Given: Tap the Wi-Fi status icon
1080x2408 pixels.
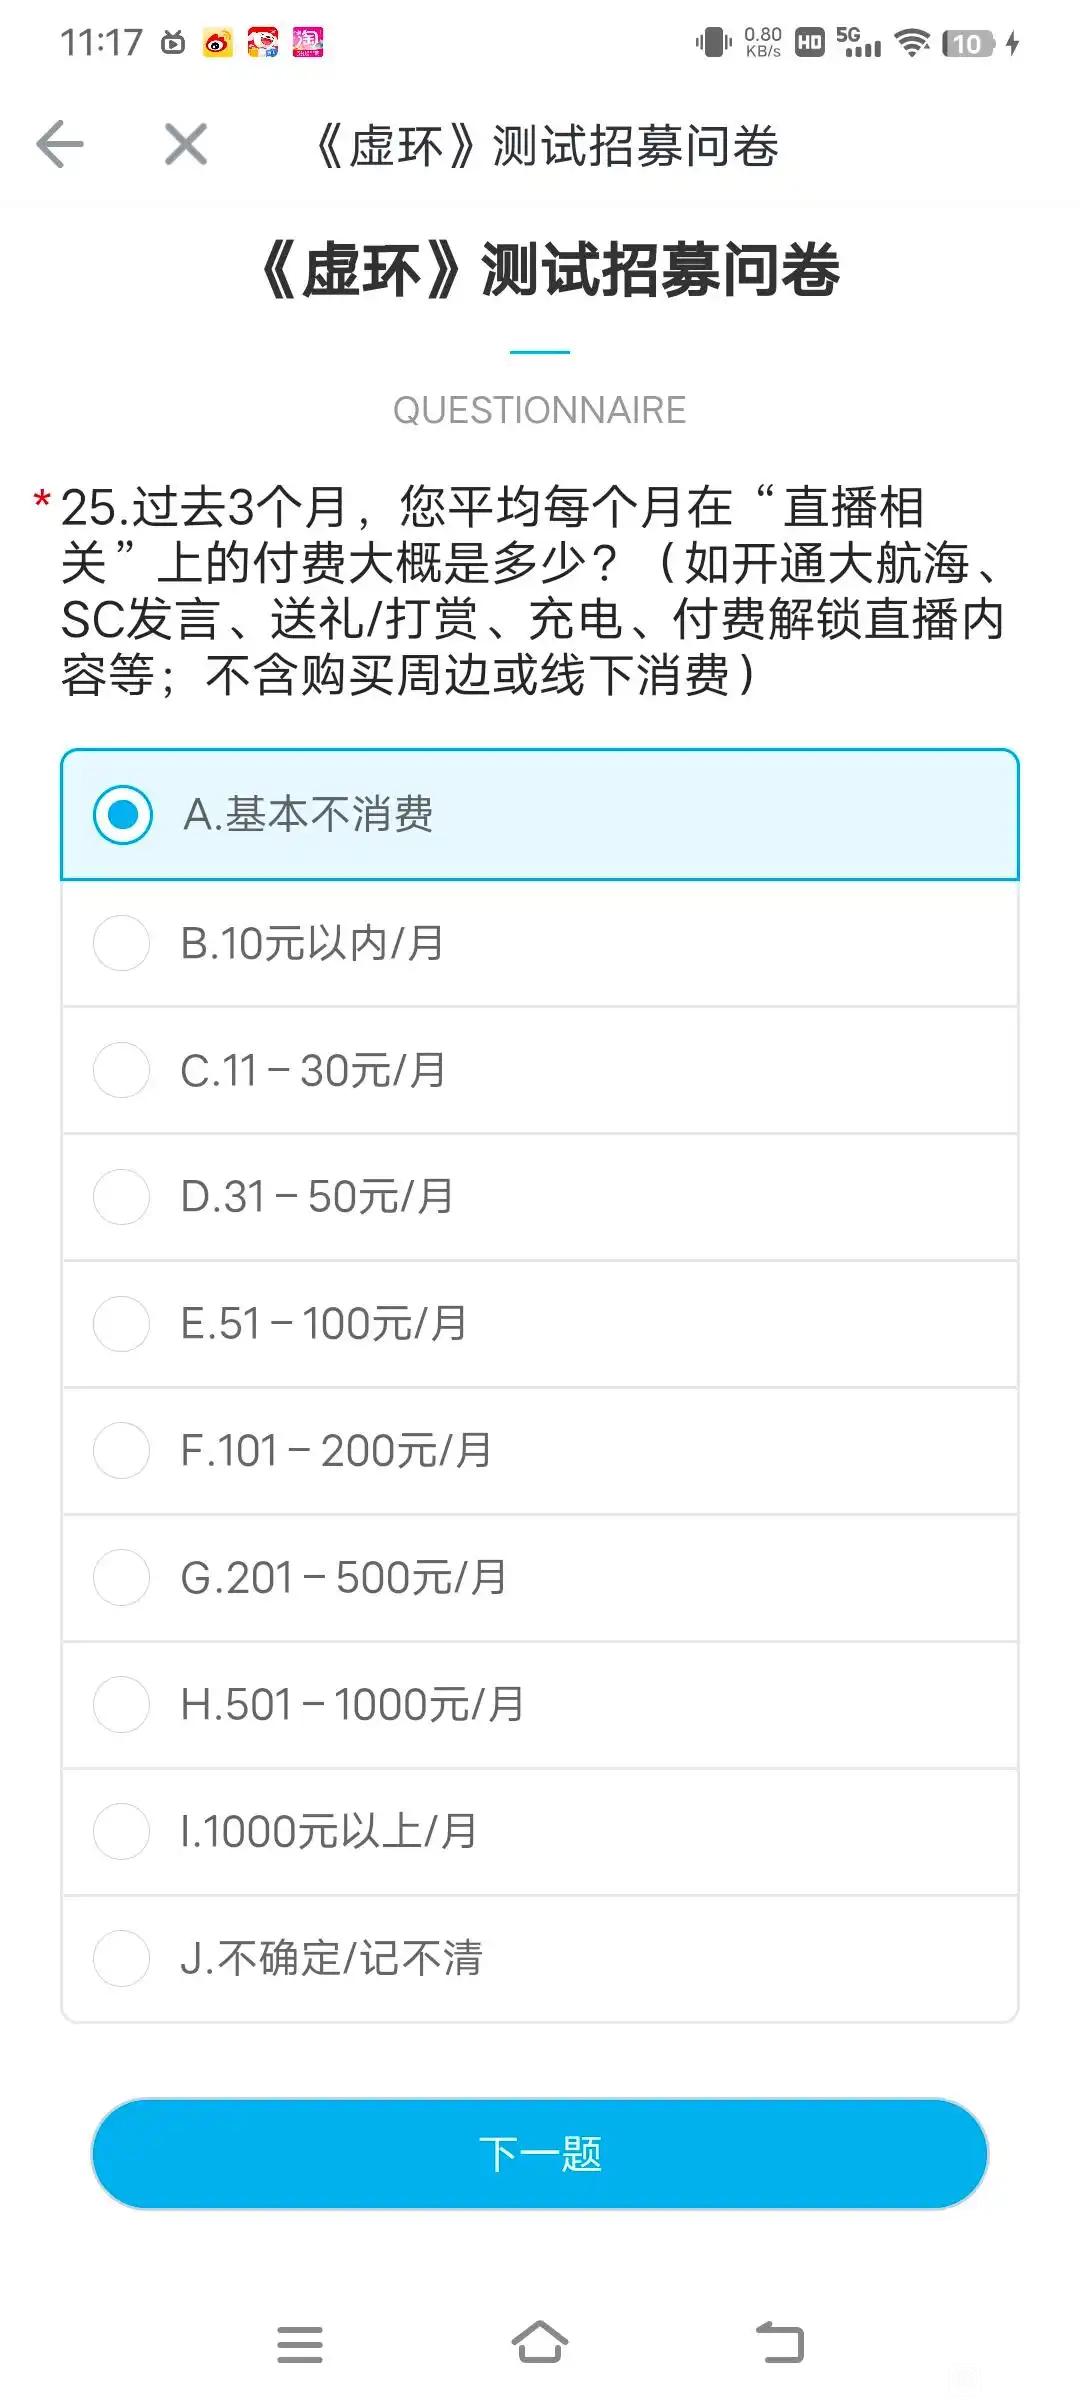Looking at the screenshot, I should (911, 42).
